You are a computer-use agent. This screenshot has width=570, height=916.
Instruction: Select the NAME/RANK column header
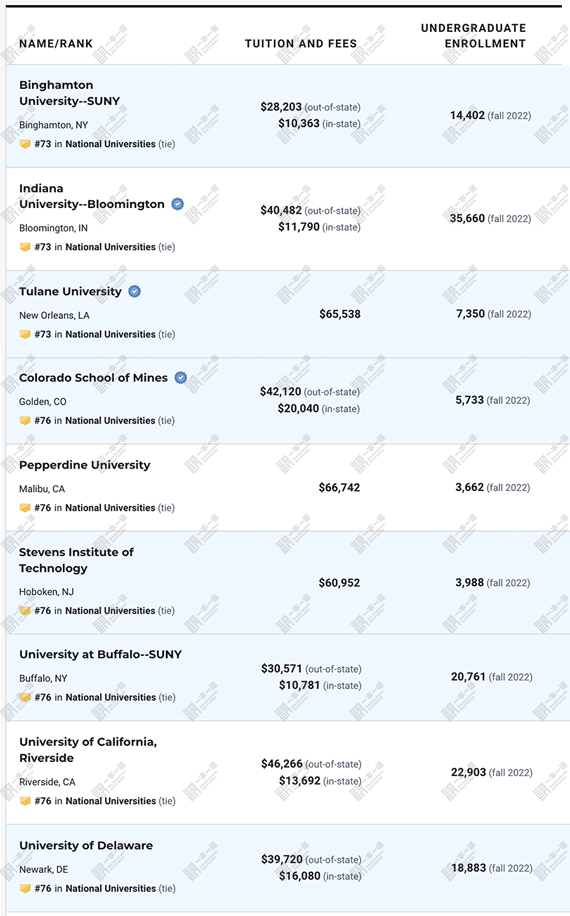point(56,43)
